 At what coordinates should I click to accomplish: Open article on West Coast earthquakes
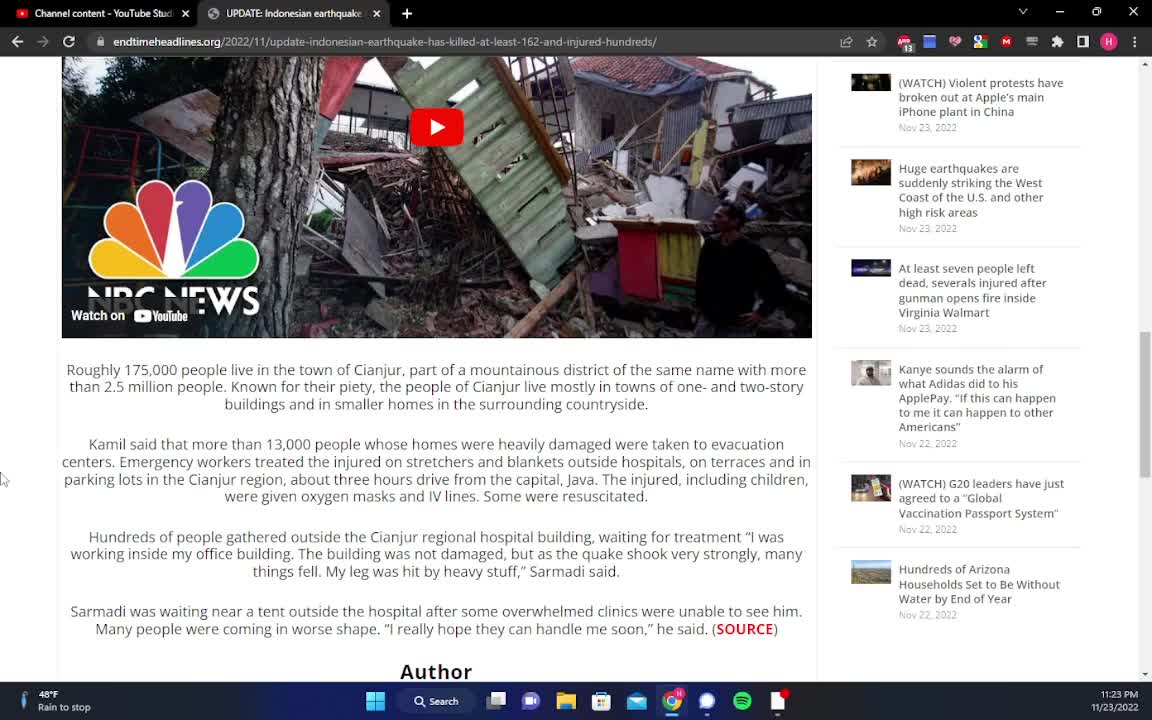click(x=971, y=190)
